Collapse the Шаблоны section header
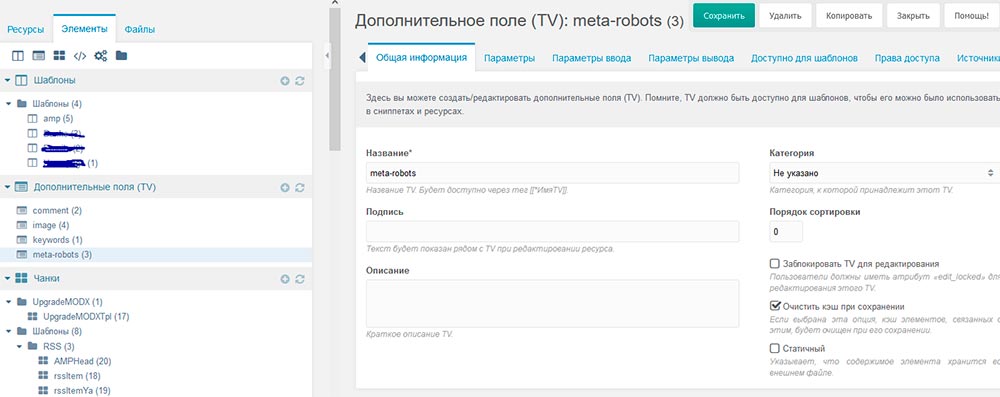This screenshot has width=1000, height=397. [8, 81]
